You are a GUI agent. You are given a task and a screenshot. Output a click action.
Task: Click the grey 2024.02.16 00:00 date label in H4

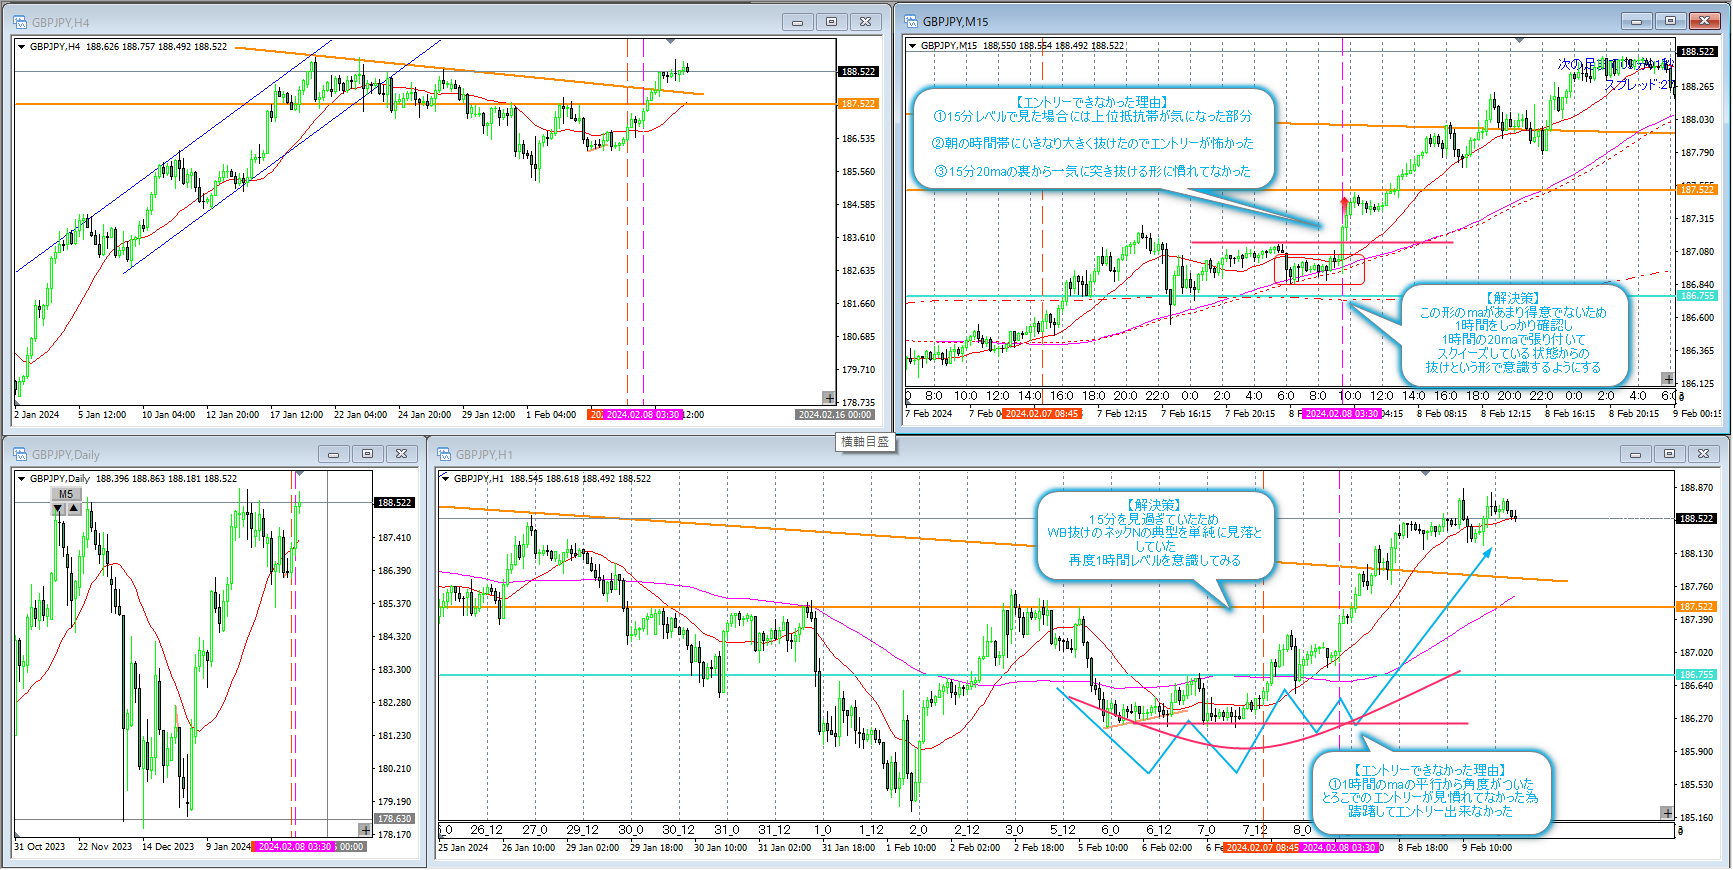coord(835,415)
